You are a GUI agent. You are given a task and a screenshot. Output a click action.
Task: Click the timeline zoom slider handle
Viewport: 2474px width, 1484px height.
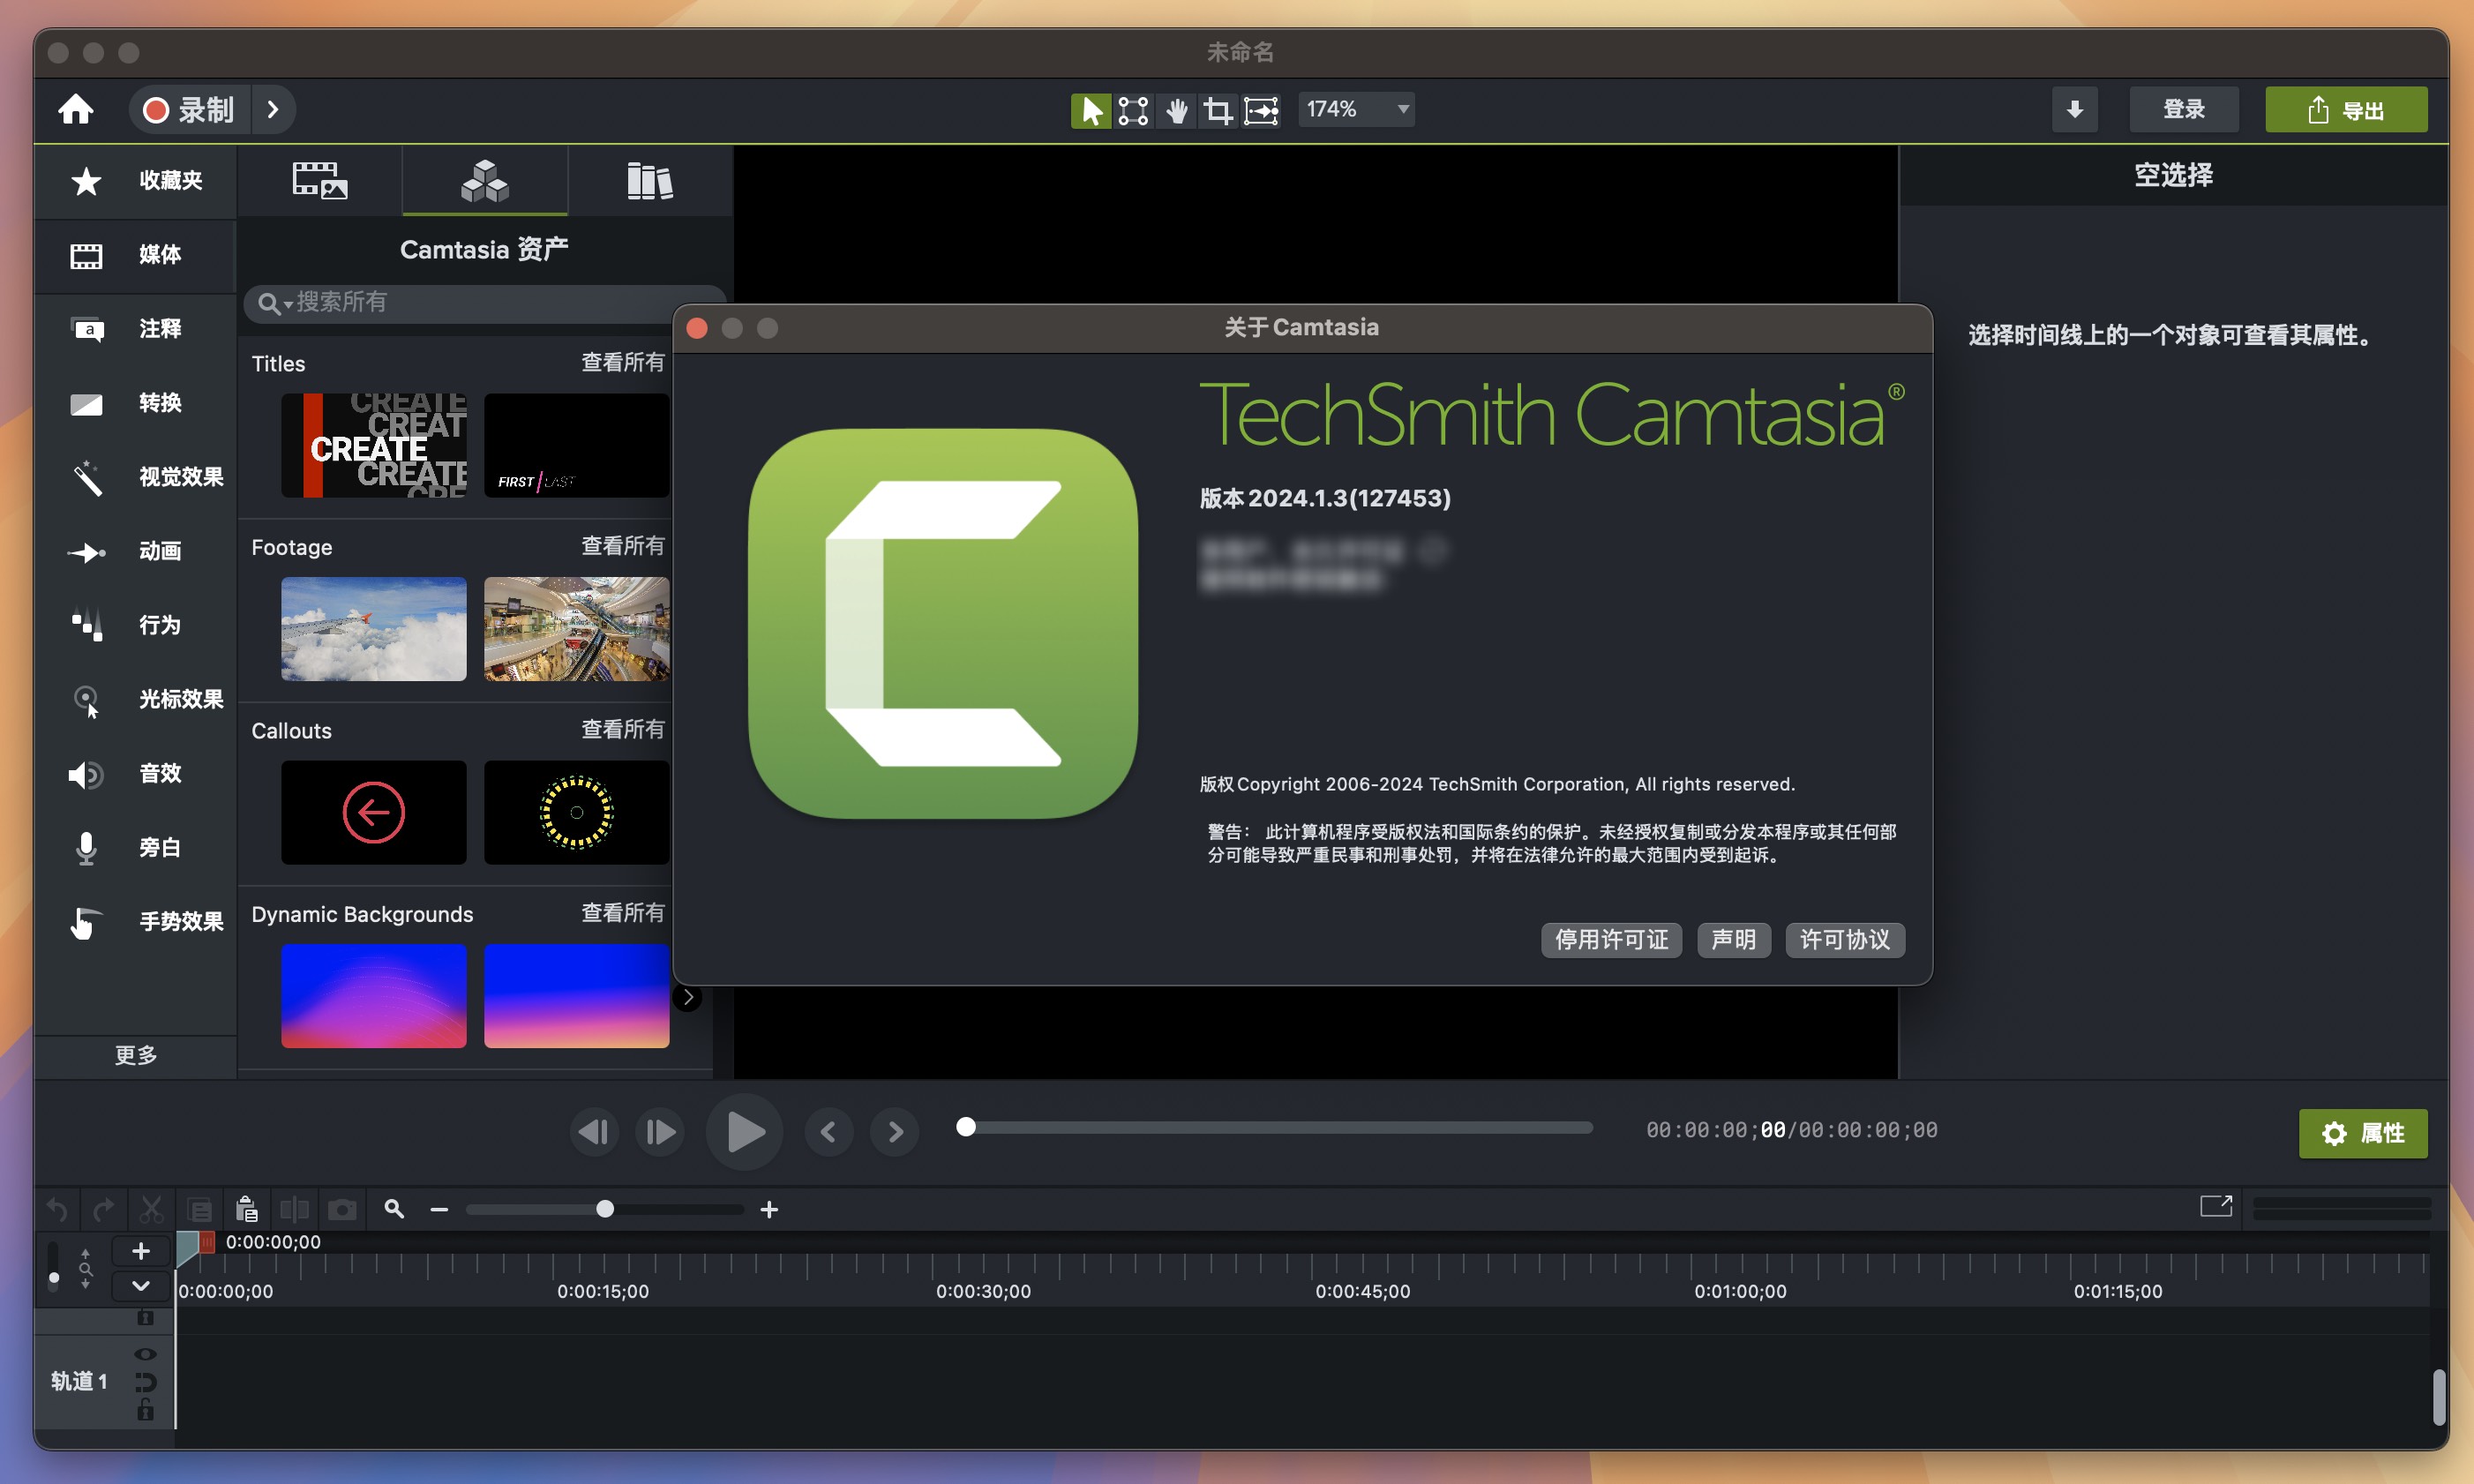[605, 1209]
